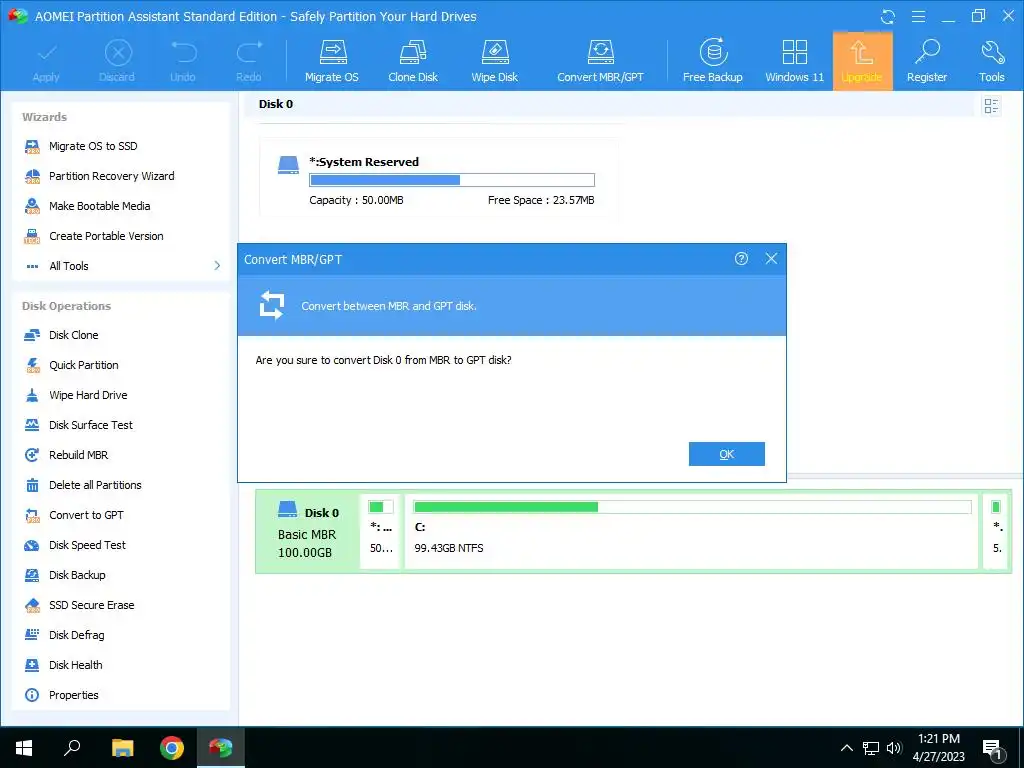The height and width of the screenshot is (768, 1024).
Task: Open taskbar search
Action: [x=72, y=748]
